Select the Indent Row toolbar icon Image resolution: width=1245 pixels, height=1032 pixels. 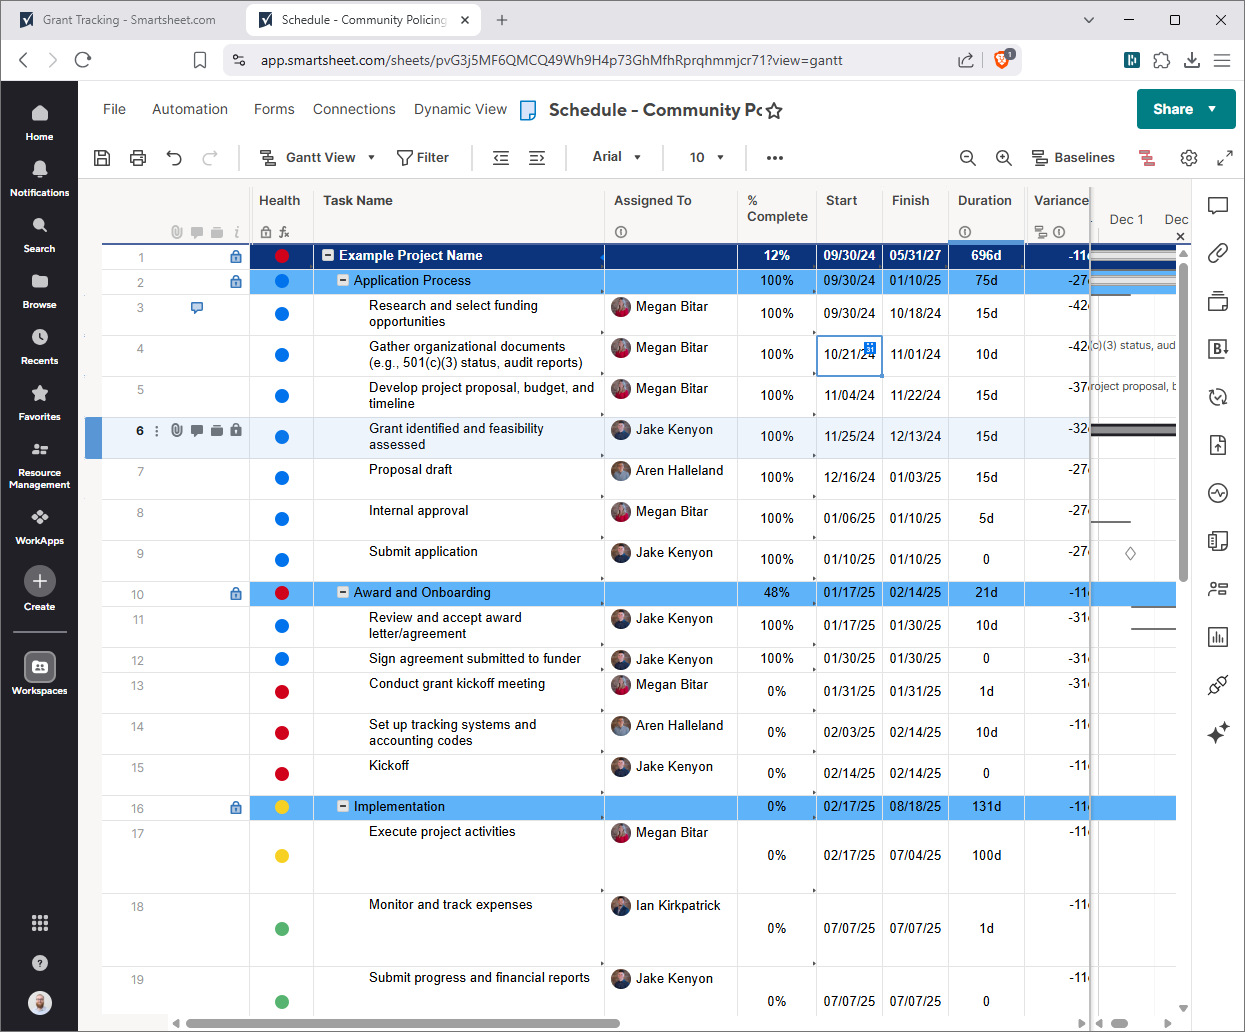[537, 157]
